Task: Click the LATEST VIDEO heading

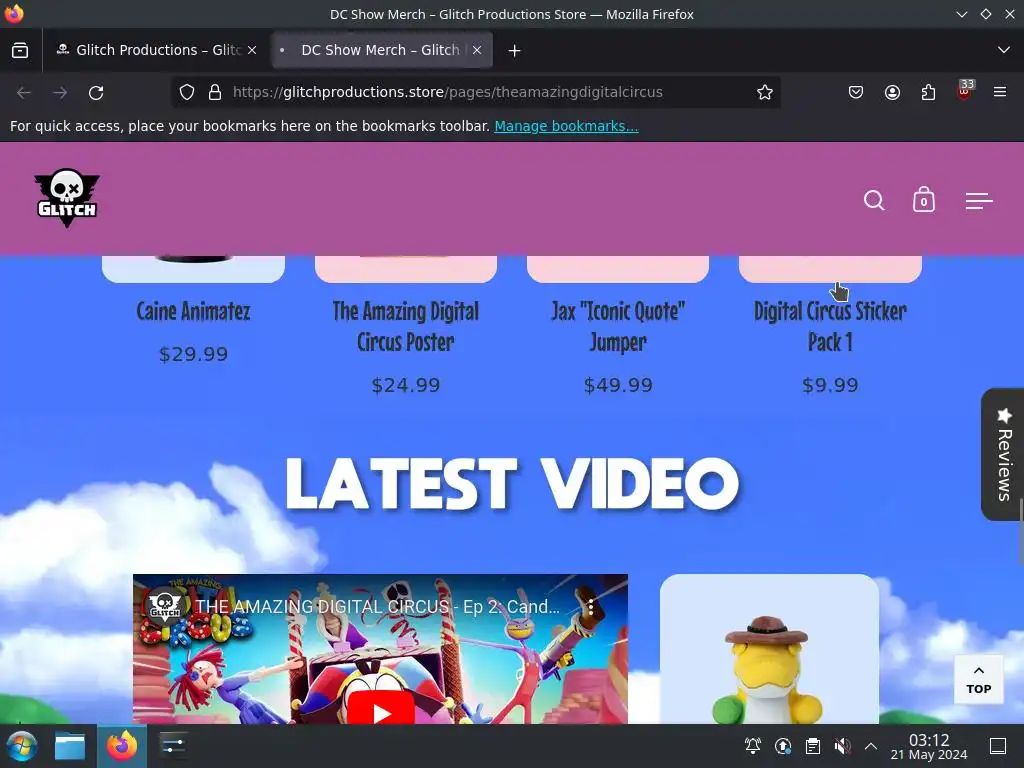Action: pos(512,484)
